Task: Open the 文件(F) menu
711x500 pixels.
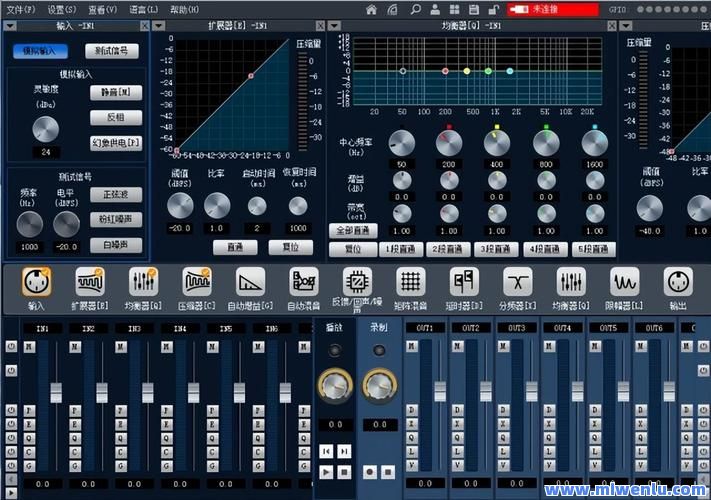Action: (x=20, y=9)
